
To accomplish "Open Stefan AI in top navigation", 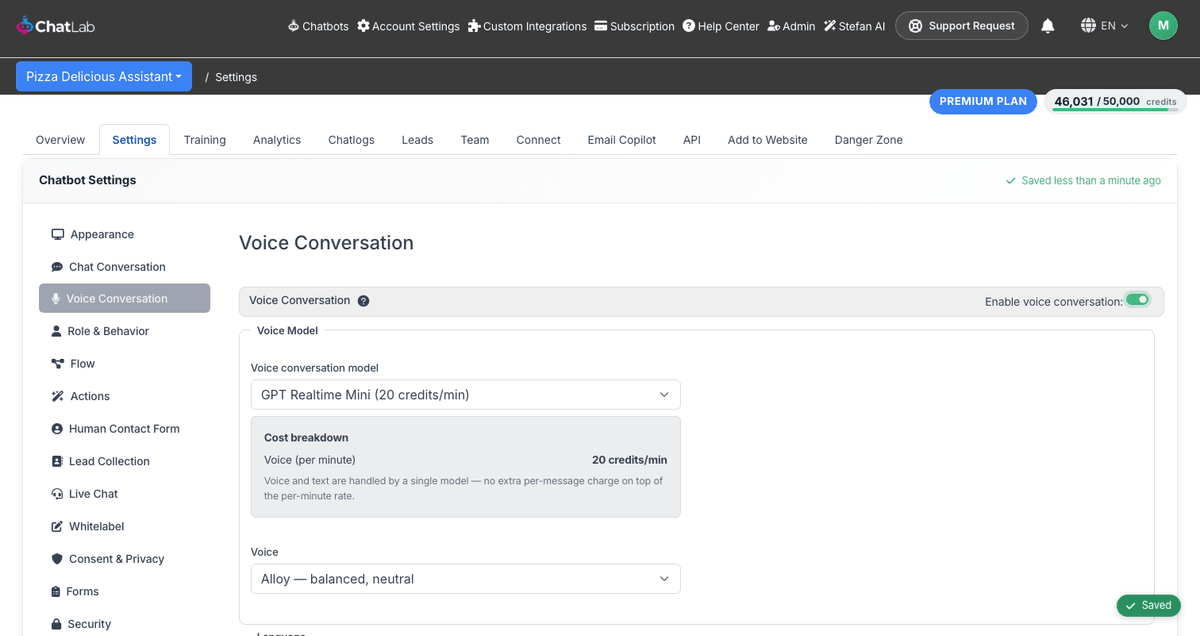I will (x=854, y=26).
